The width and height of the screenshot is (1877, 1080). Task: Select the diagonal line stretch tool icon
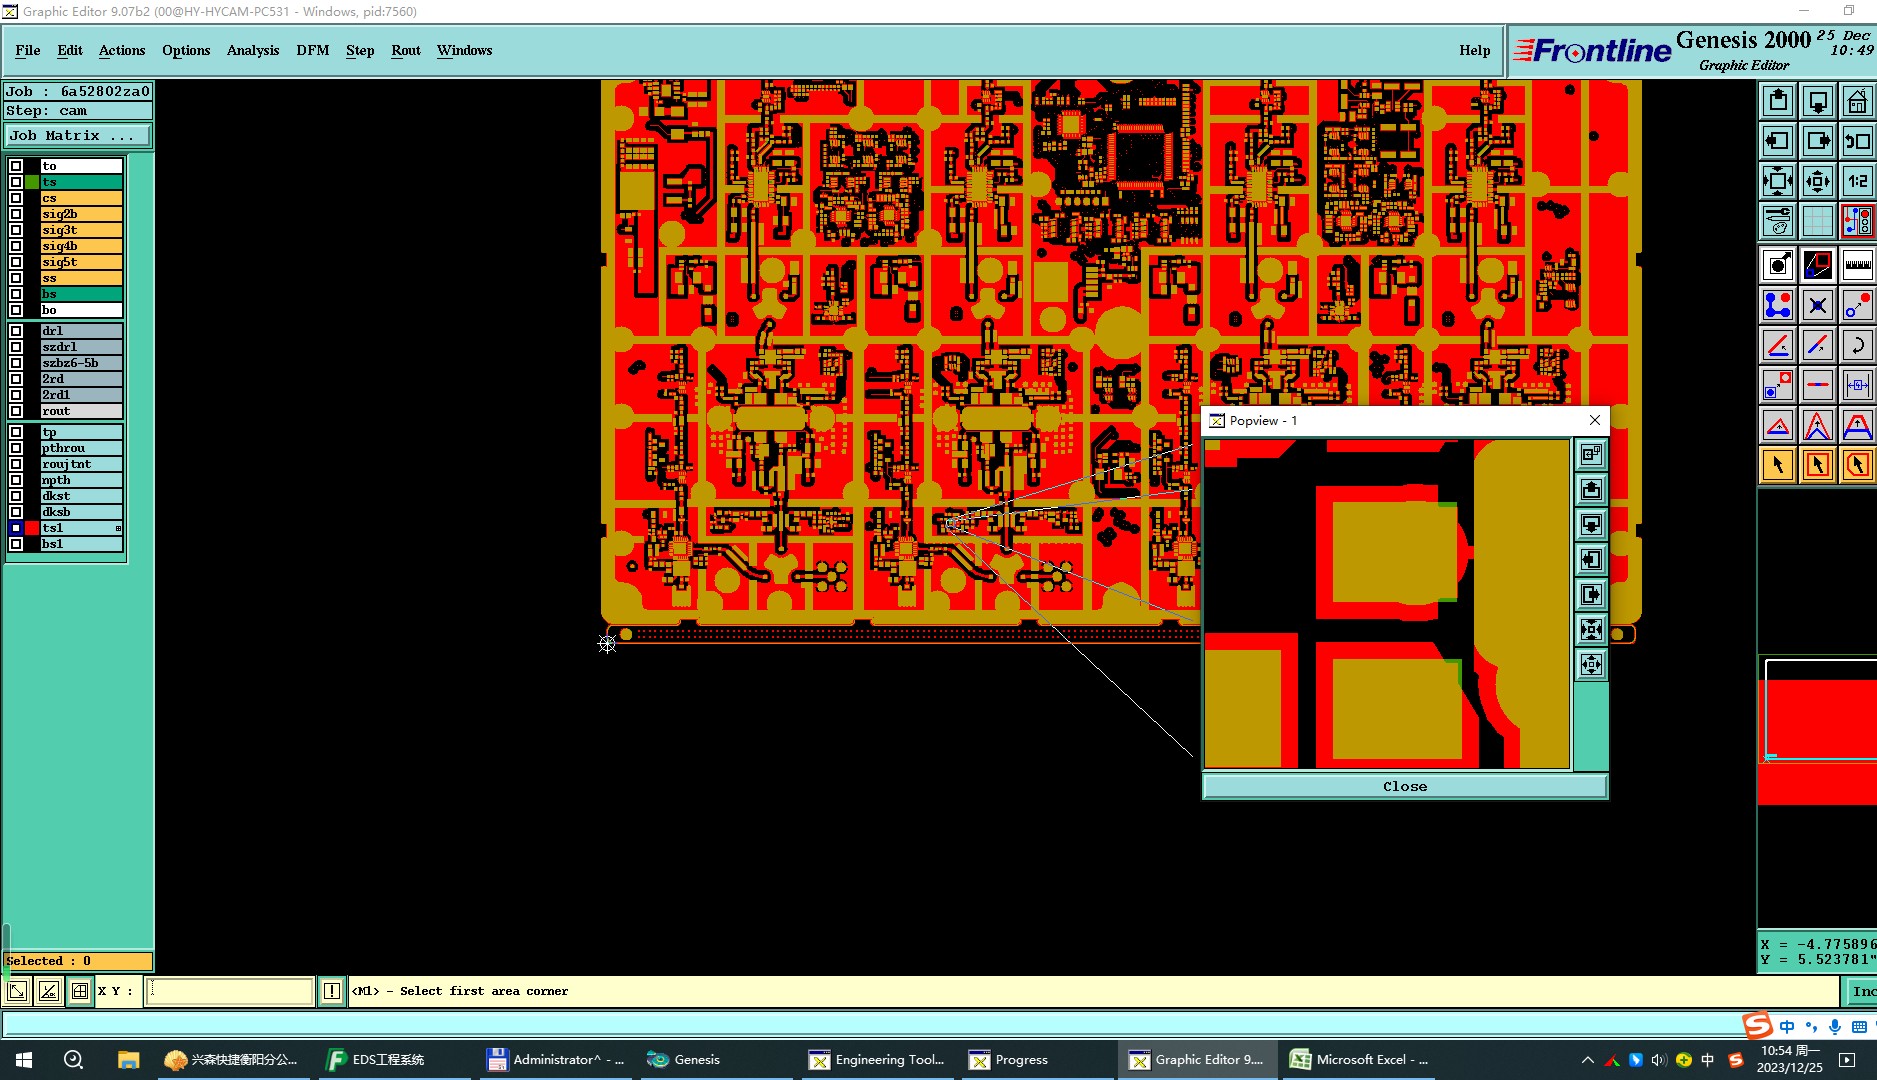1818,345
